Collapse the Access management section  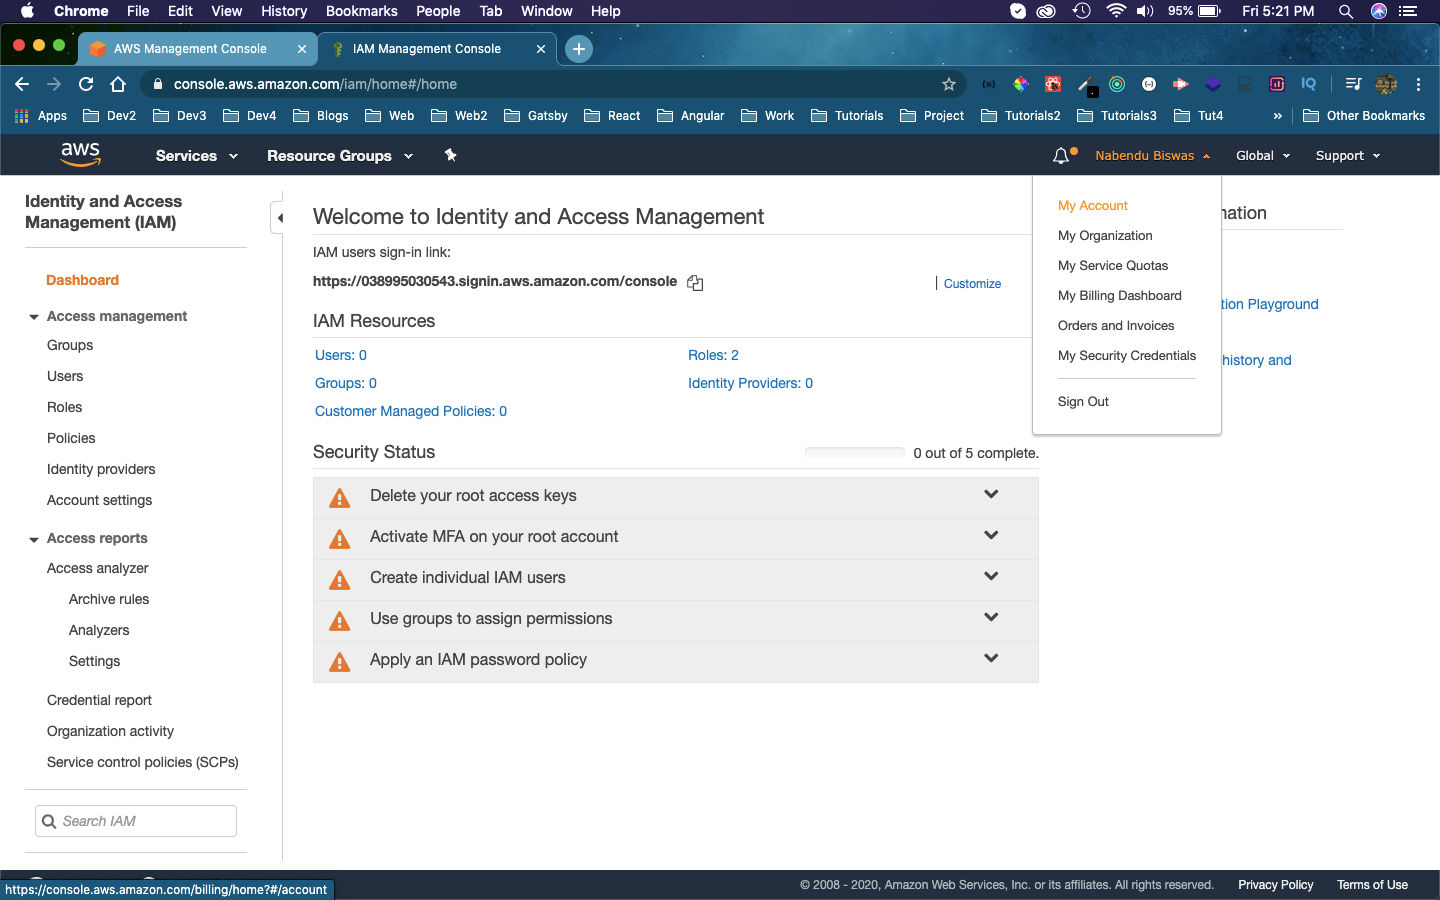point(34,317)
